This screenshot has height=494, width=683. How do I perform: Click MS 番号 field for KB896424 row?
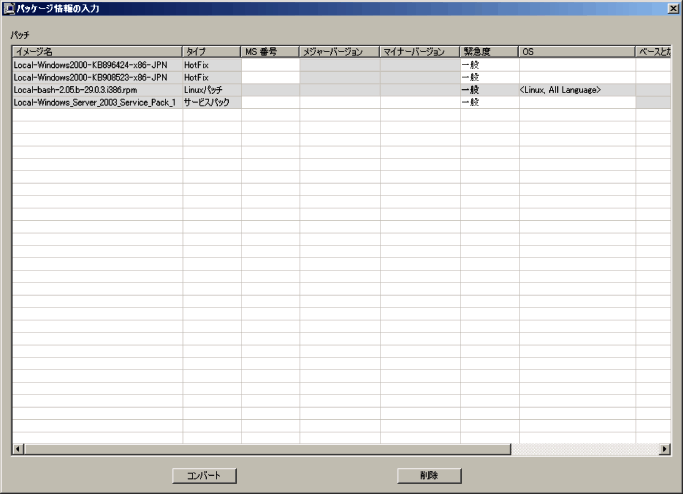[x=270, y=65]
